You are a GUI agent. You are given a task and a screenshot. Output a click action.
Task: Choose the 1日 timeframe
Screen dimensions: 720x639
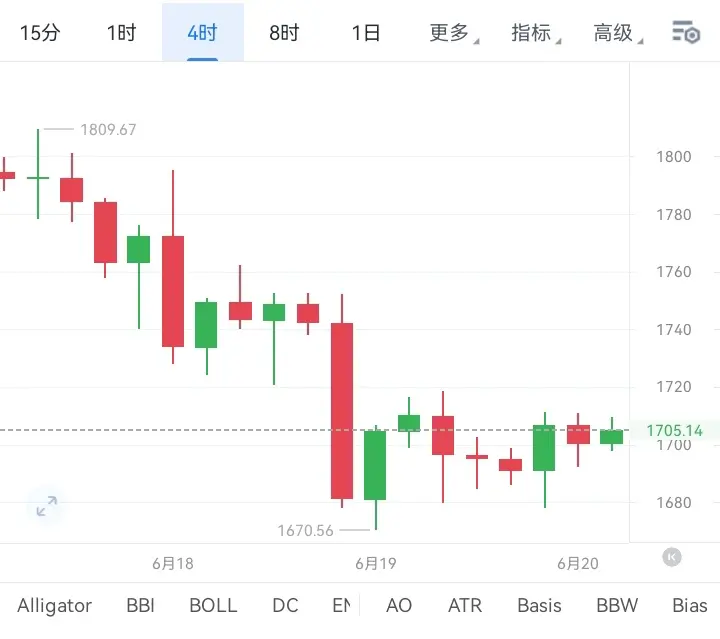tap(366, 33)
